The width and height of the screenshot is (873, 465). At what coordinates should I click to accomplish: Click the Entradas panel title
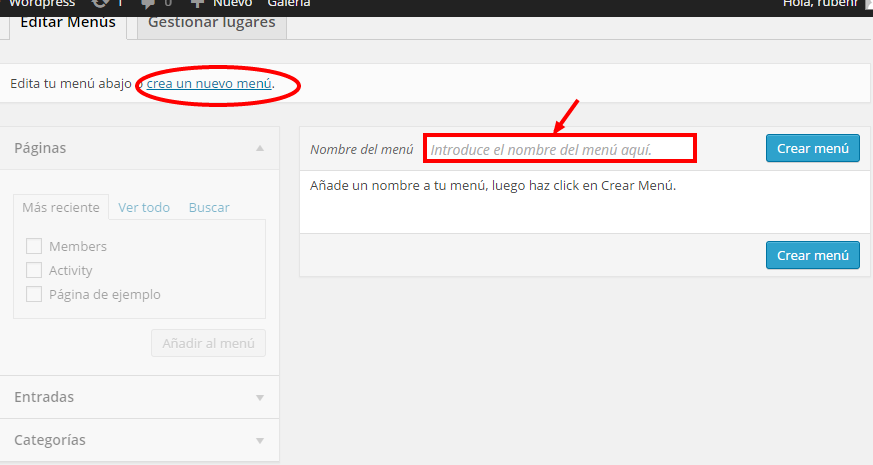(x=44, y=397)
